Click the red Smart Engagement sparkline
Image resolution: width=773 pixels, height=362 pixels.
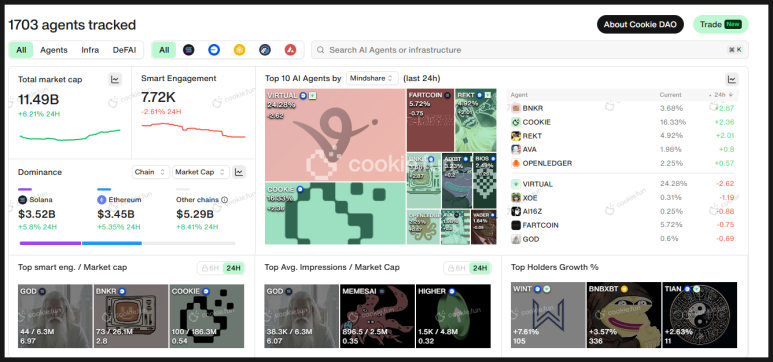pyautogui.click(x=193, y=130)
